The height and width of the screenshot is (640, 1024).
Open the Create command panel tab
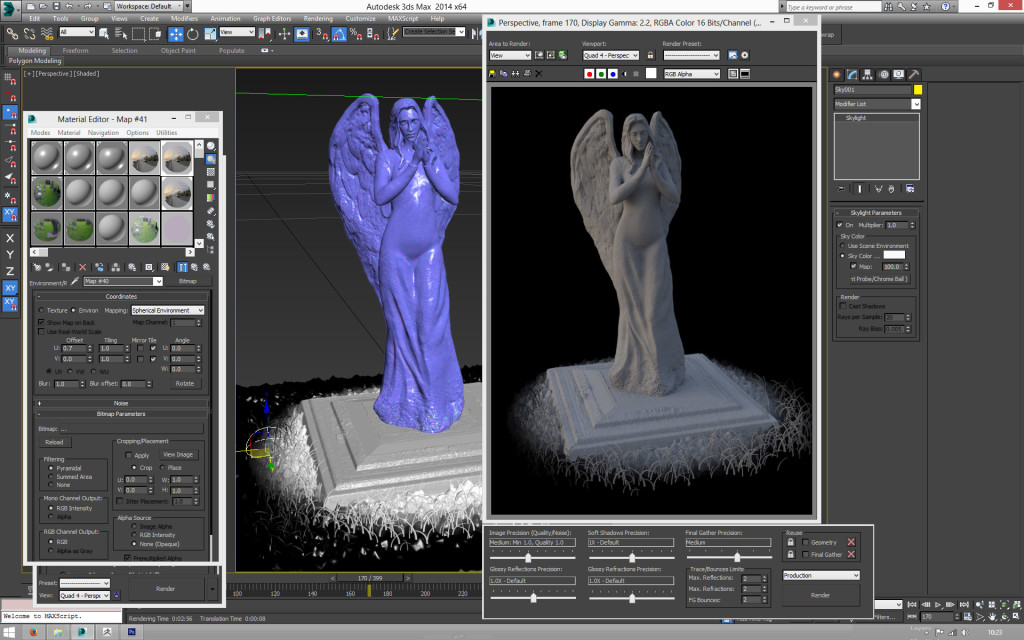(x=837, y=74)
